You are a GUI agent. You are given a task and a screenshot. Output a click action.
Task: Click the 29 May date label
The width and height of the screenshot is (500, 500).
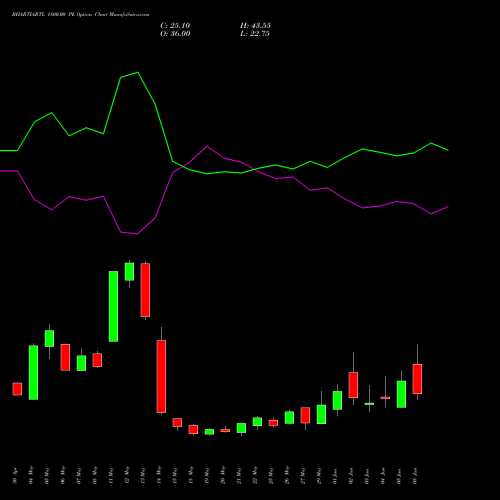click(319, 476)
